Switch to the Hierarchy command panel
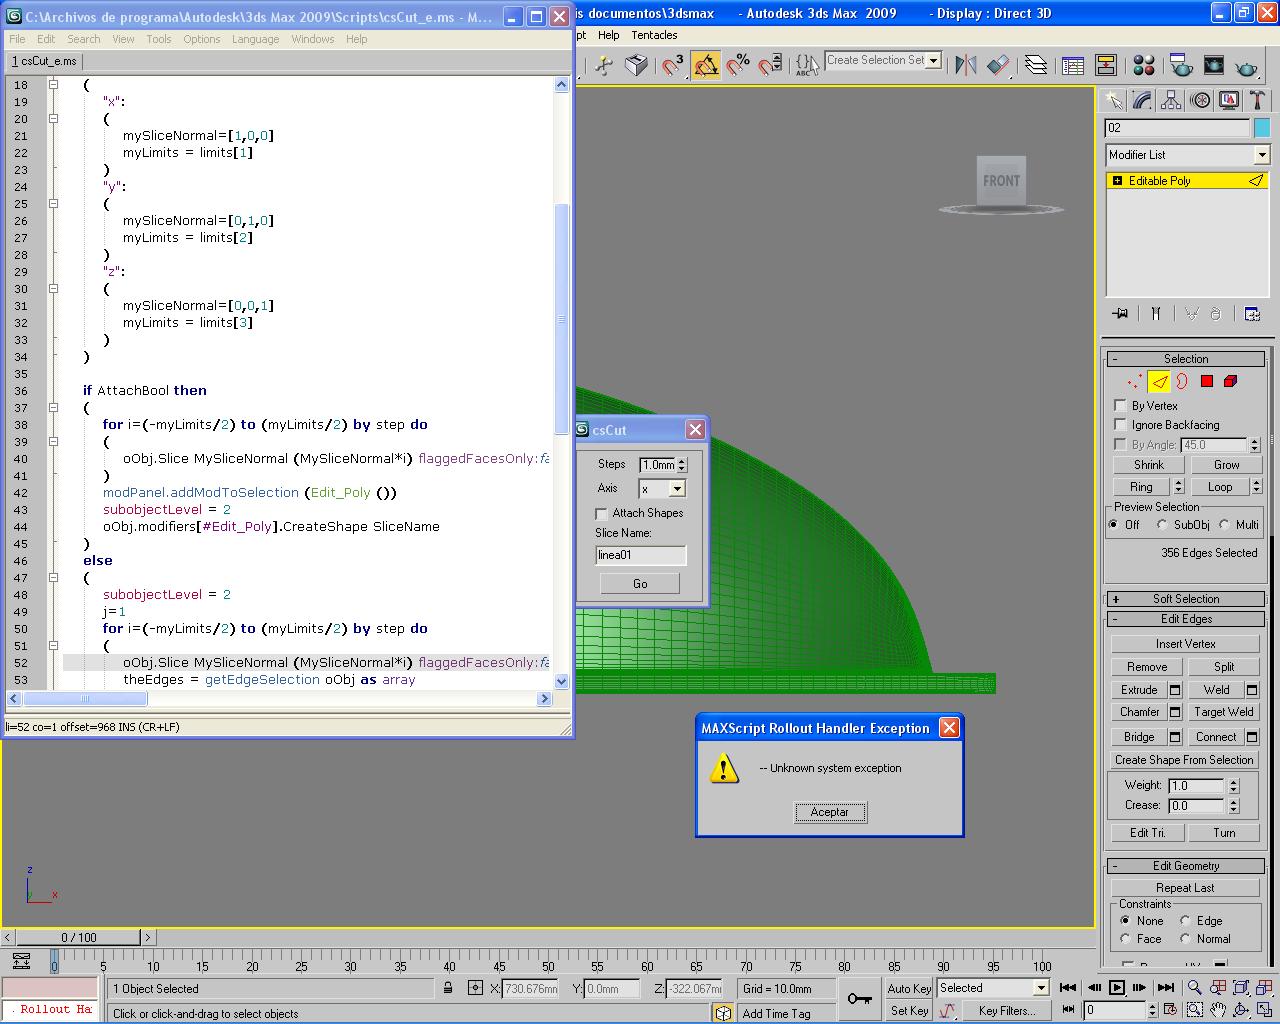This screenshot has height=1024, width=1280. coord(1171,100)
